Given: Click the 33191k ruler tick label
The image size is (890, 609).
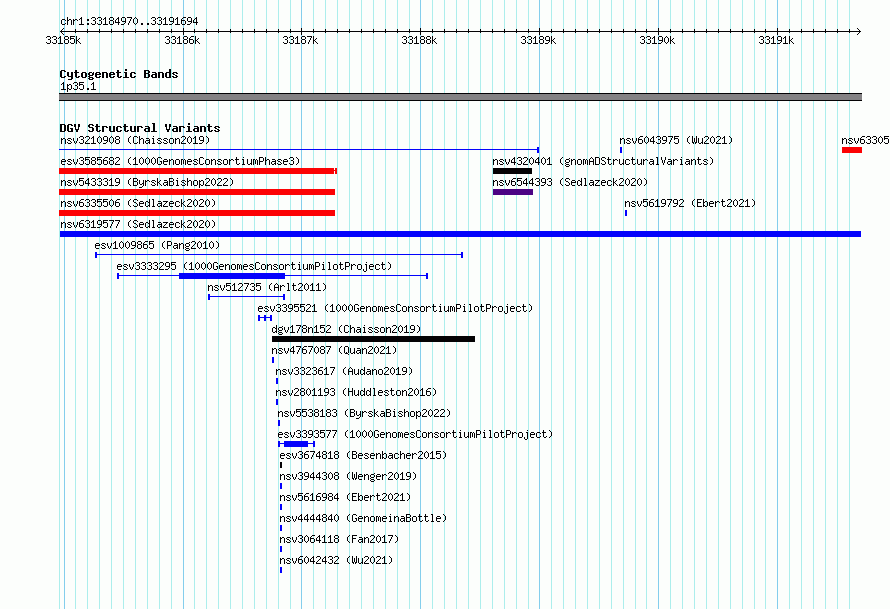Looking at the screenshot, I should pyautogui.click(x=776, y=40).
